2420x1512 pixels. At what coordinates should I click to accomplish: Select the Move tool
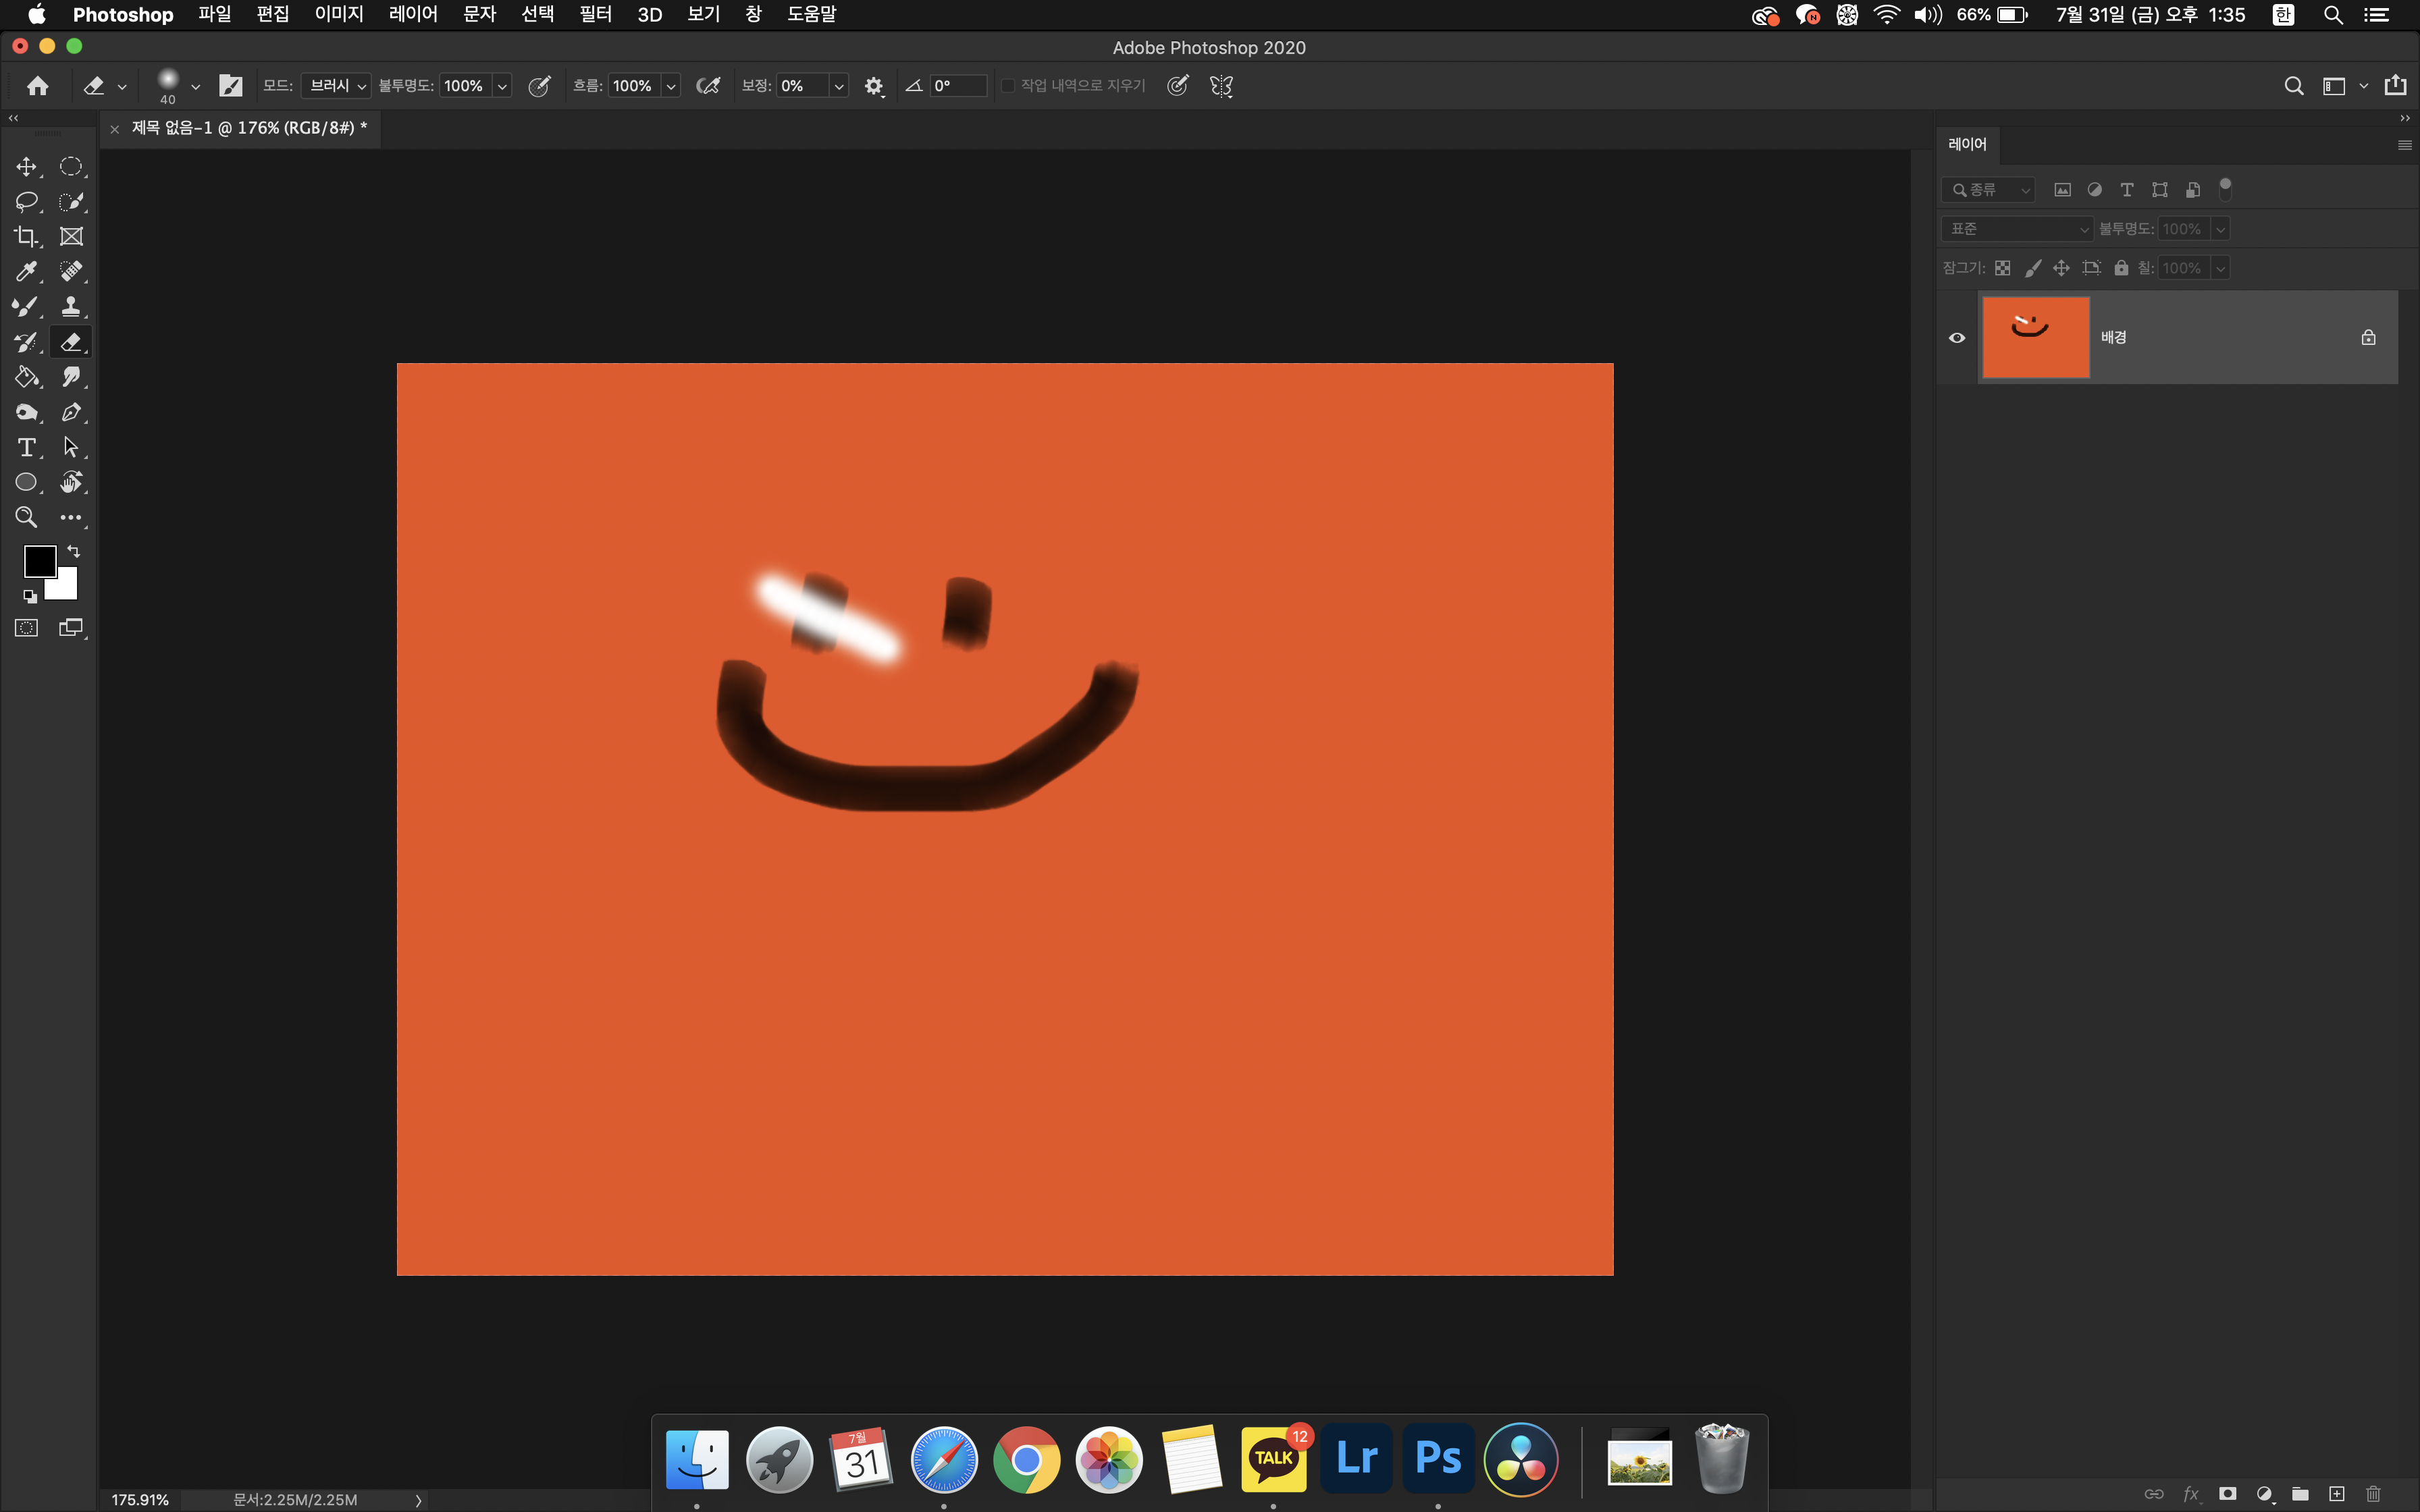point(26,166)
